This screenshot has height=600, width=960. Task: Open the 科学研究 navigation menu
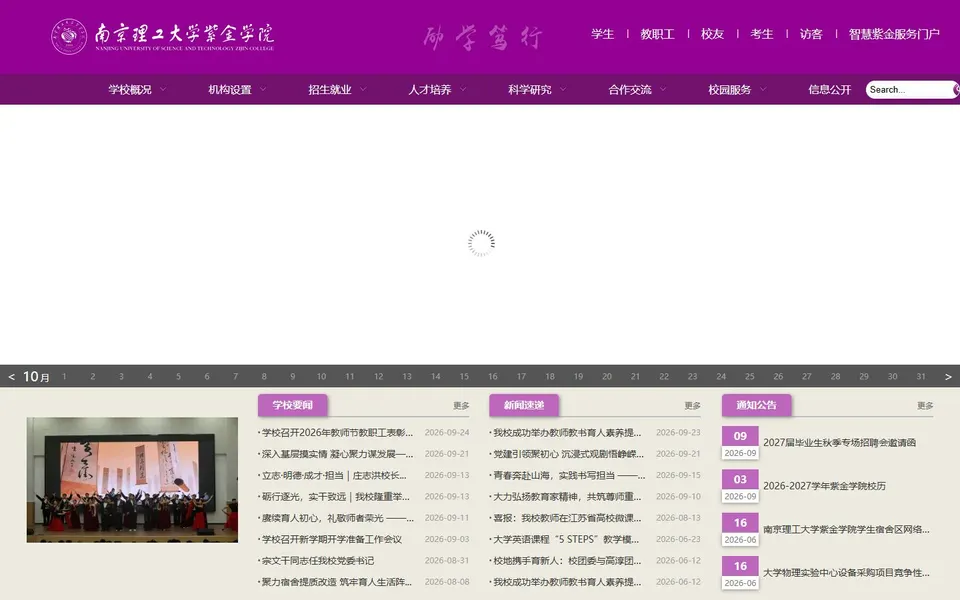(x=530, y=89)
